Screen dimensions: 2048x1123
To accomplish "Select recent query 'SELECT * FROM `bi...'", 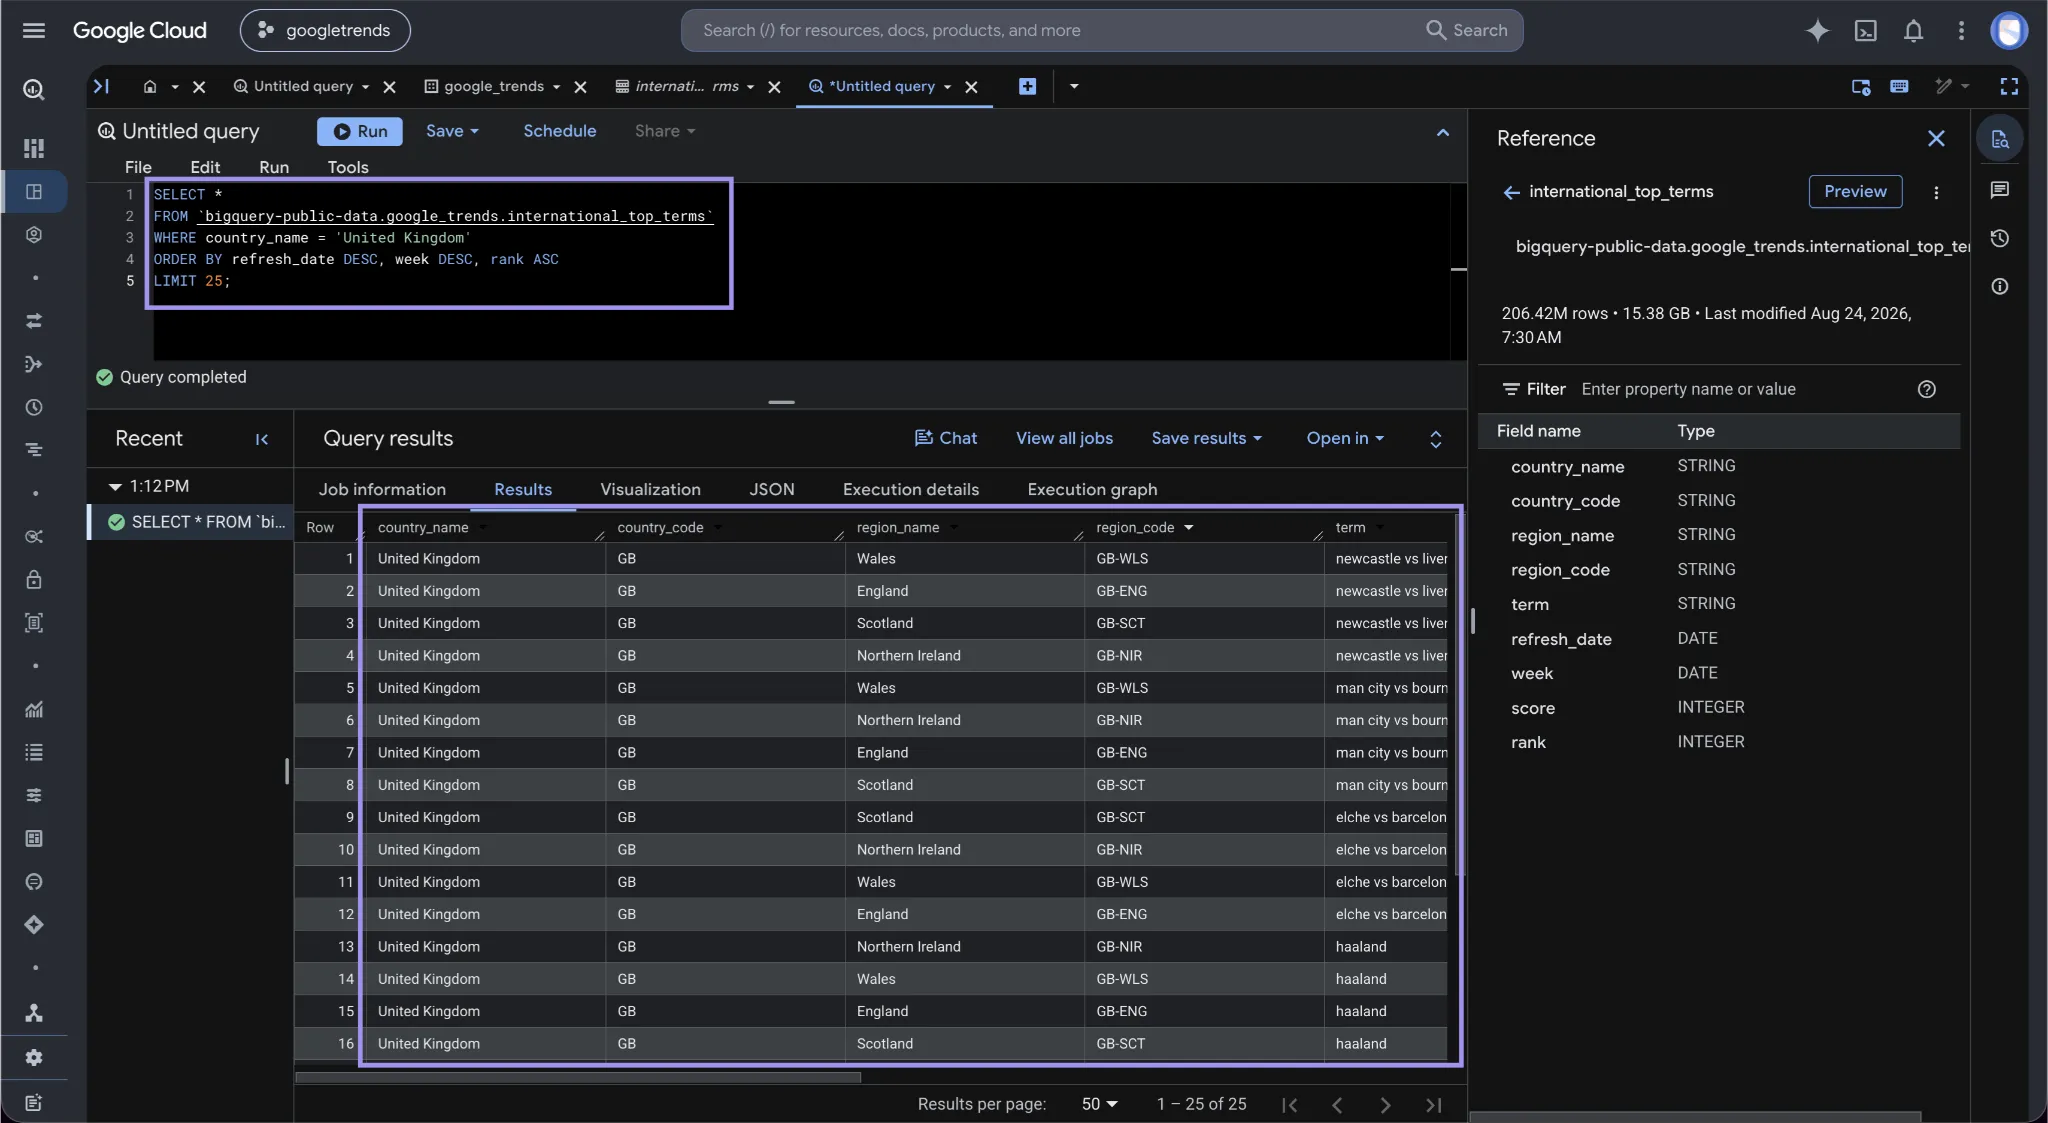I will click(x=191, y=522).
